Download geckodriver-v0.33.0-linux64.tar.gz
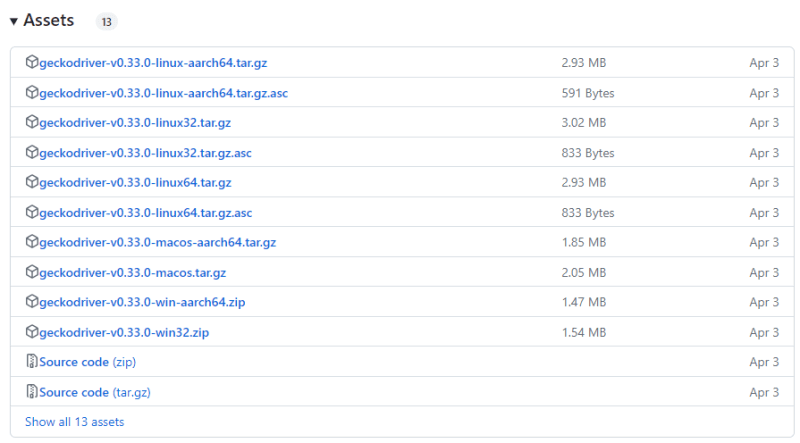Image resolution: width=800 pixels, height=443 pixels. [135, 183]
